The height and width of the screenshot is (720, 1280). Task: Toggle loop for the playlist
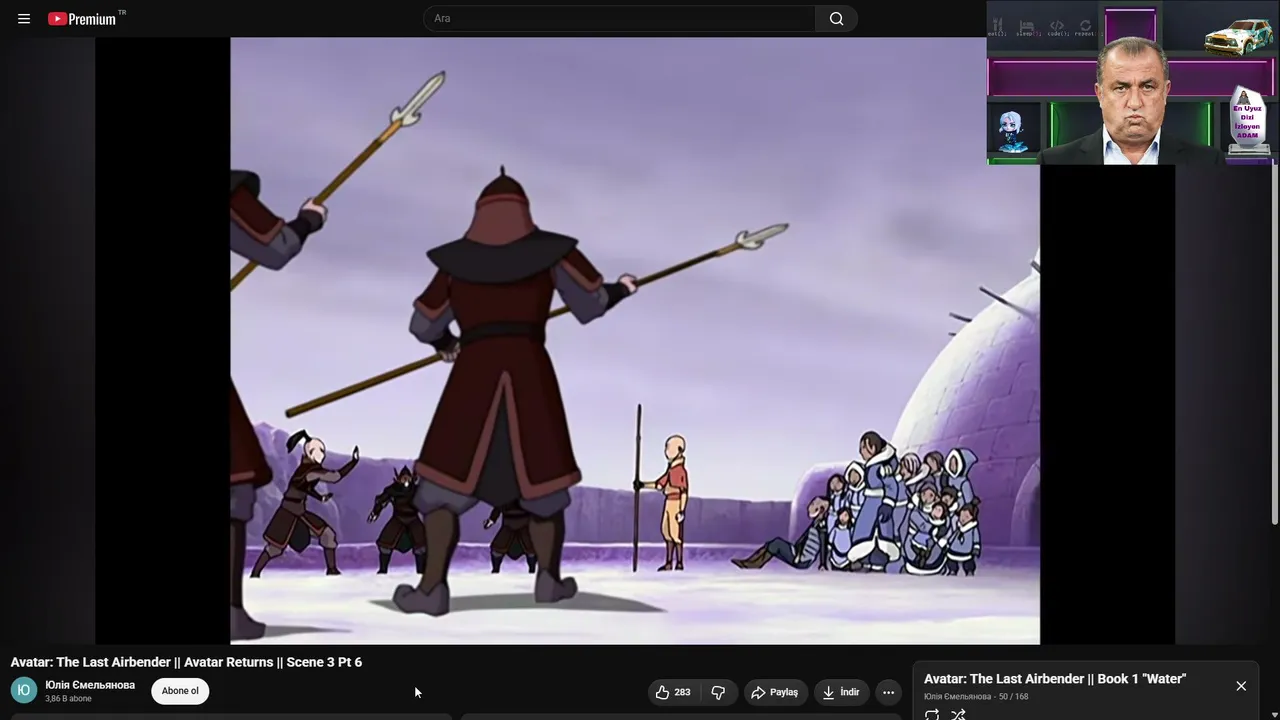click(932, 714)
